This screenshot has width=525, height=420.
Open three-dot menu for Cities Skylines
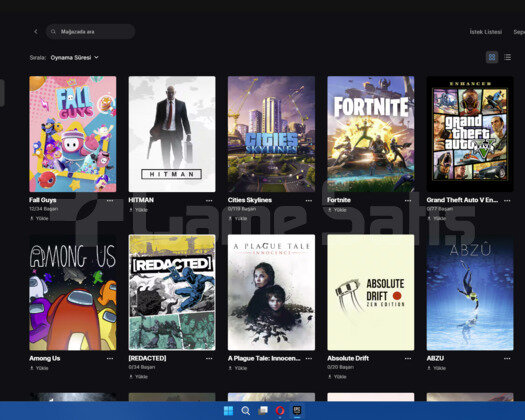(x=308, y=201)
